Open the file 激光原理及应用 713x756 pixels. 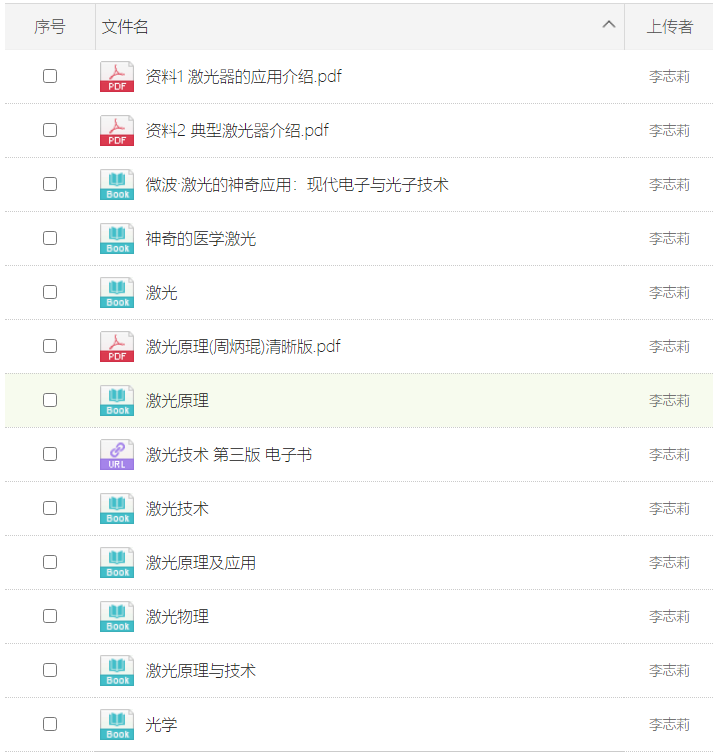(200, 563)
